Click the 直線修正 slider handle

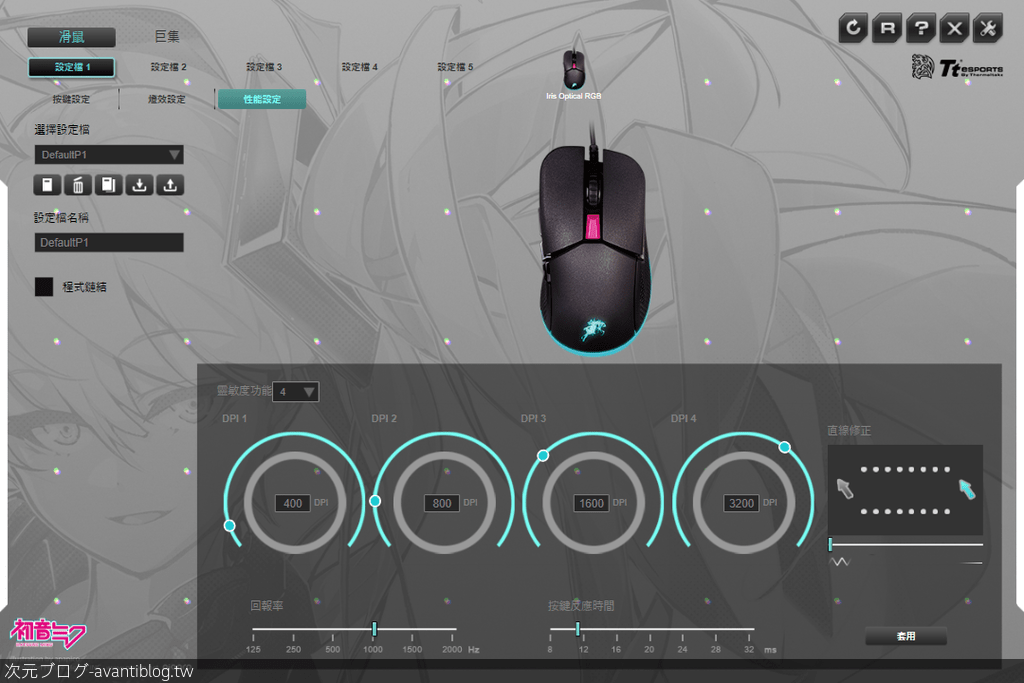click(x=831, y=544)
